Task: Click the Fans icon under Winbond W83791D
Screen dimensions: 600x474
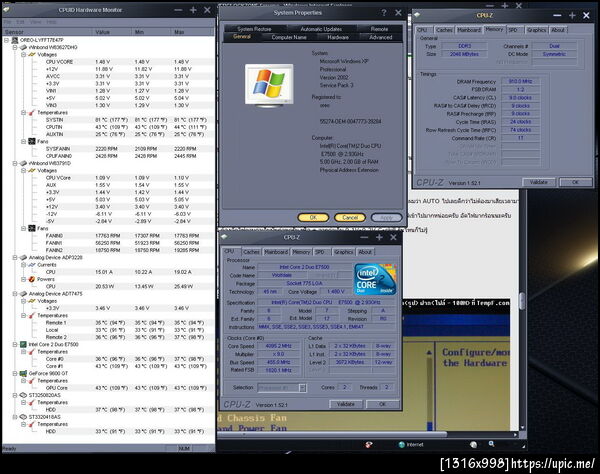Action: pos(32,228)
